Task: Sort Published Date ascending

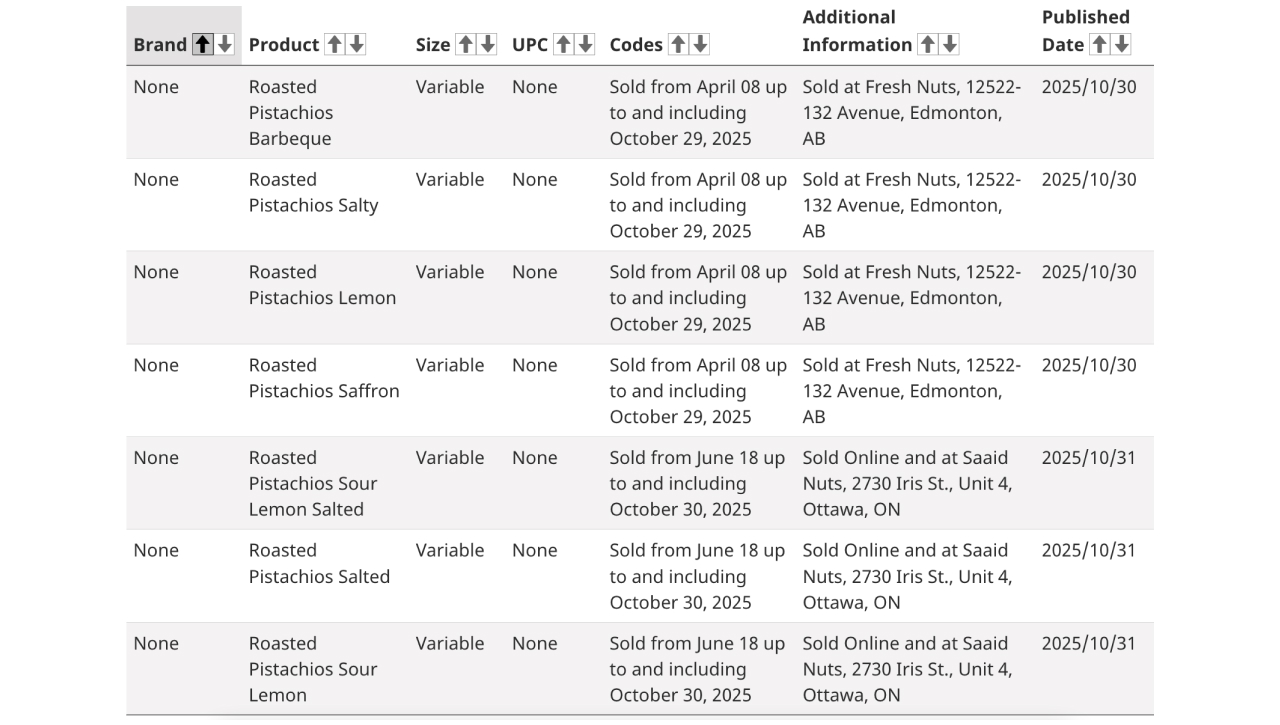Action: click(1099, 44)
